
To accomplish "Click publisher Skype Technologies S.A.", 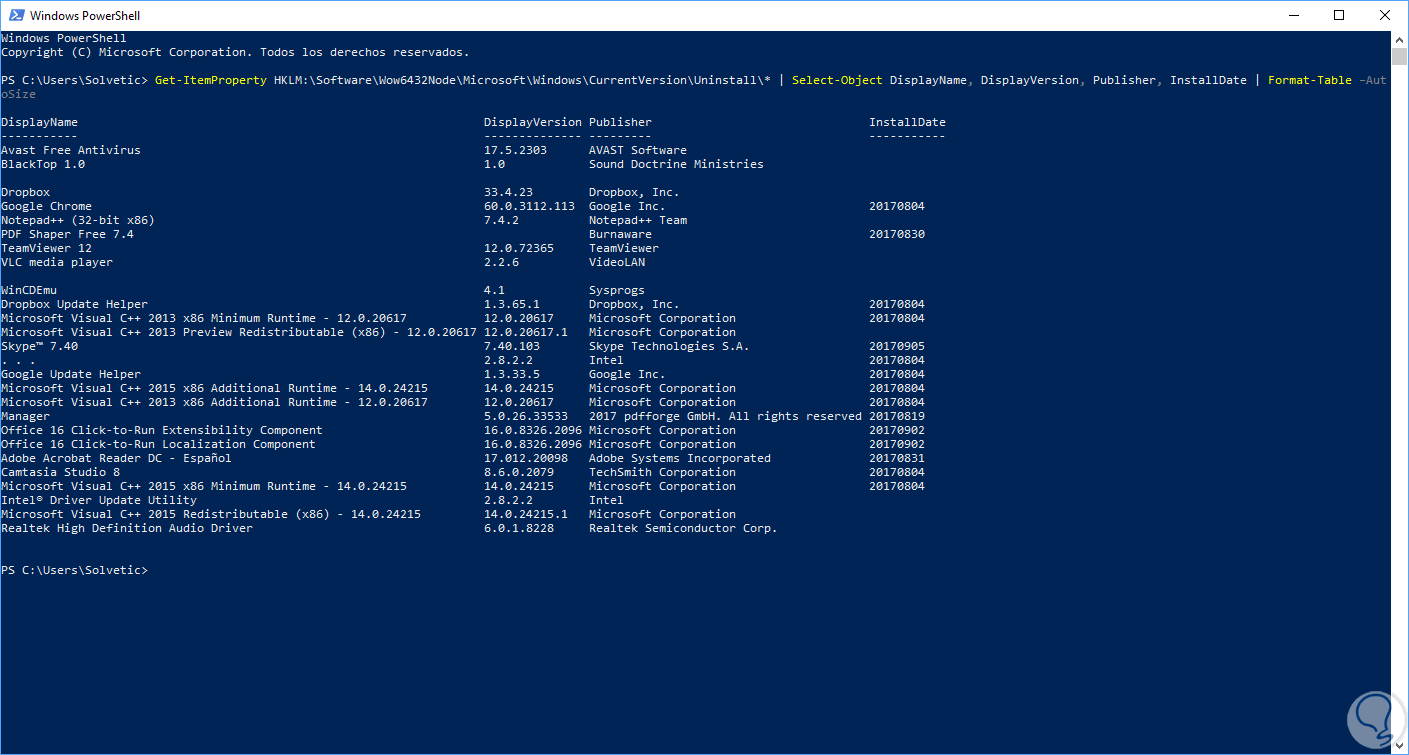I will click(x=669, y=346).
